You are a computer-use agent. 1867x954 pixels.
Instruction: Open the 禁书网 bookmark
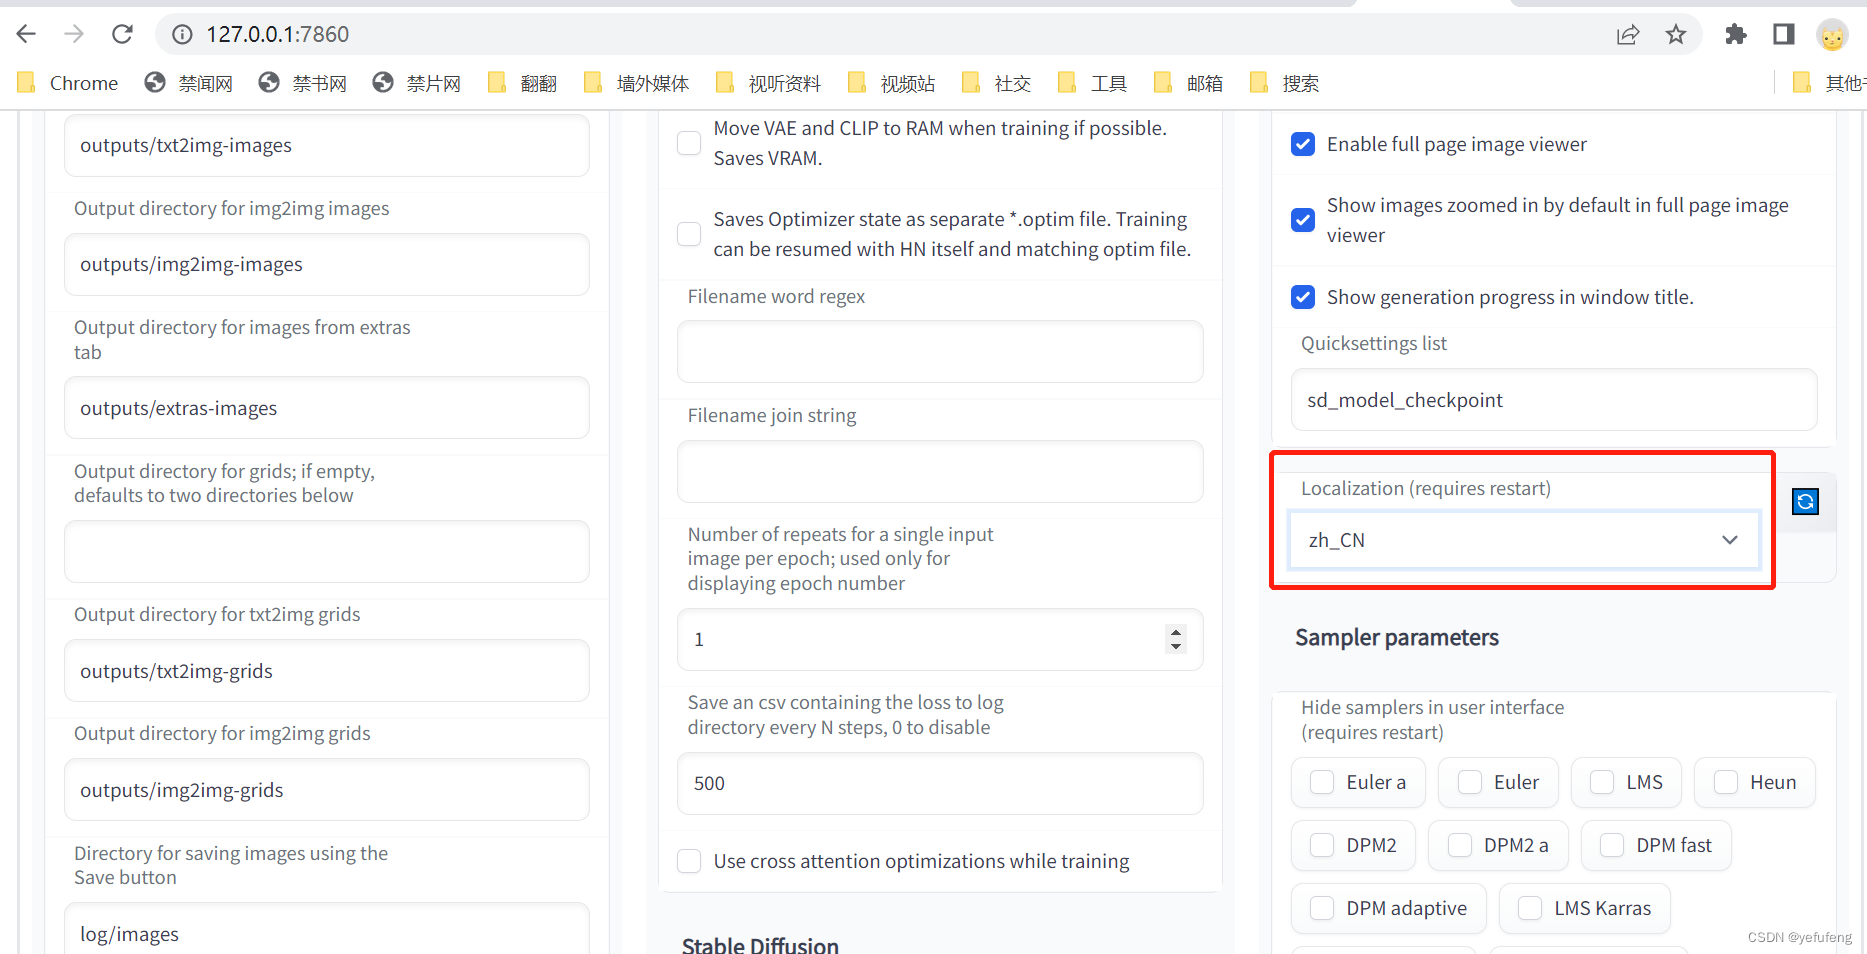(x=303, y=83)
